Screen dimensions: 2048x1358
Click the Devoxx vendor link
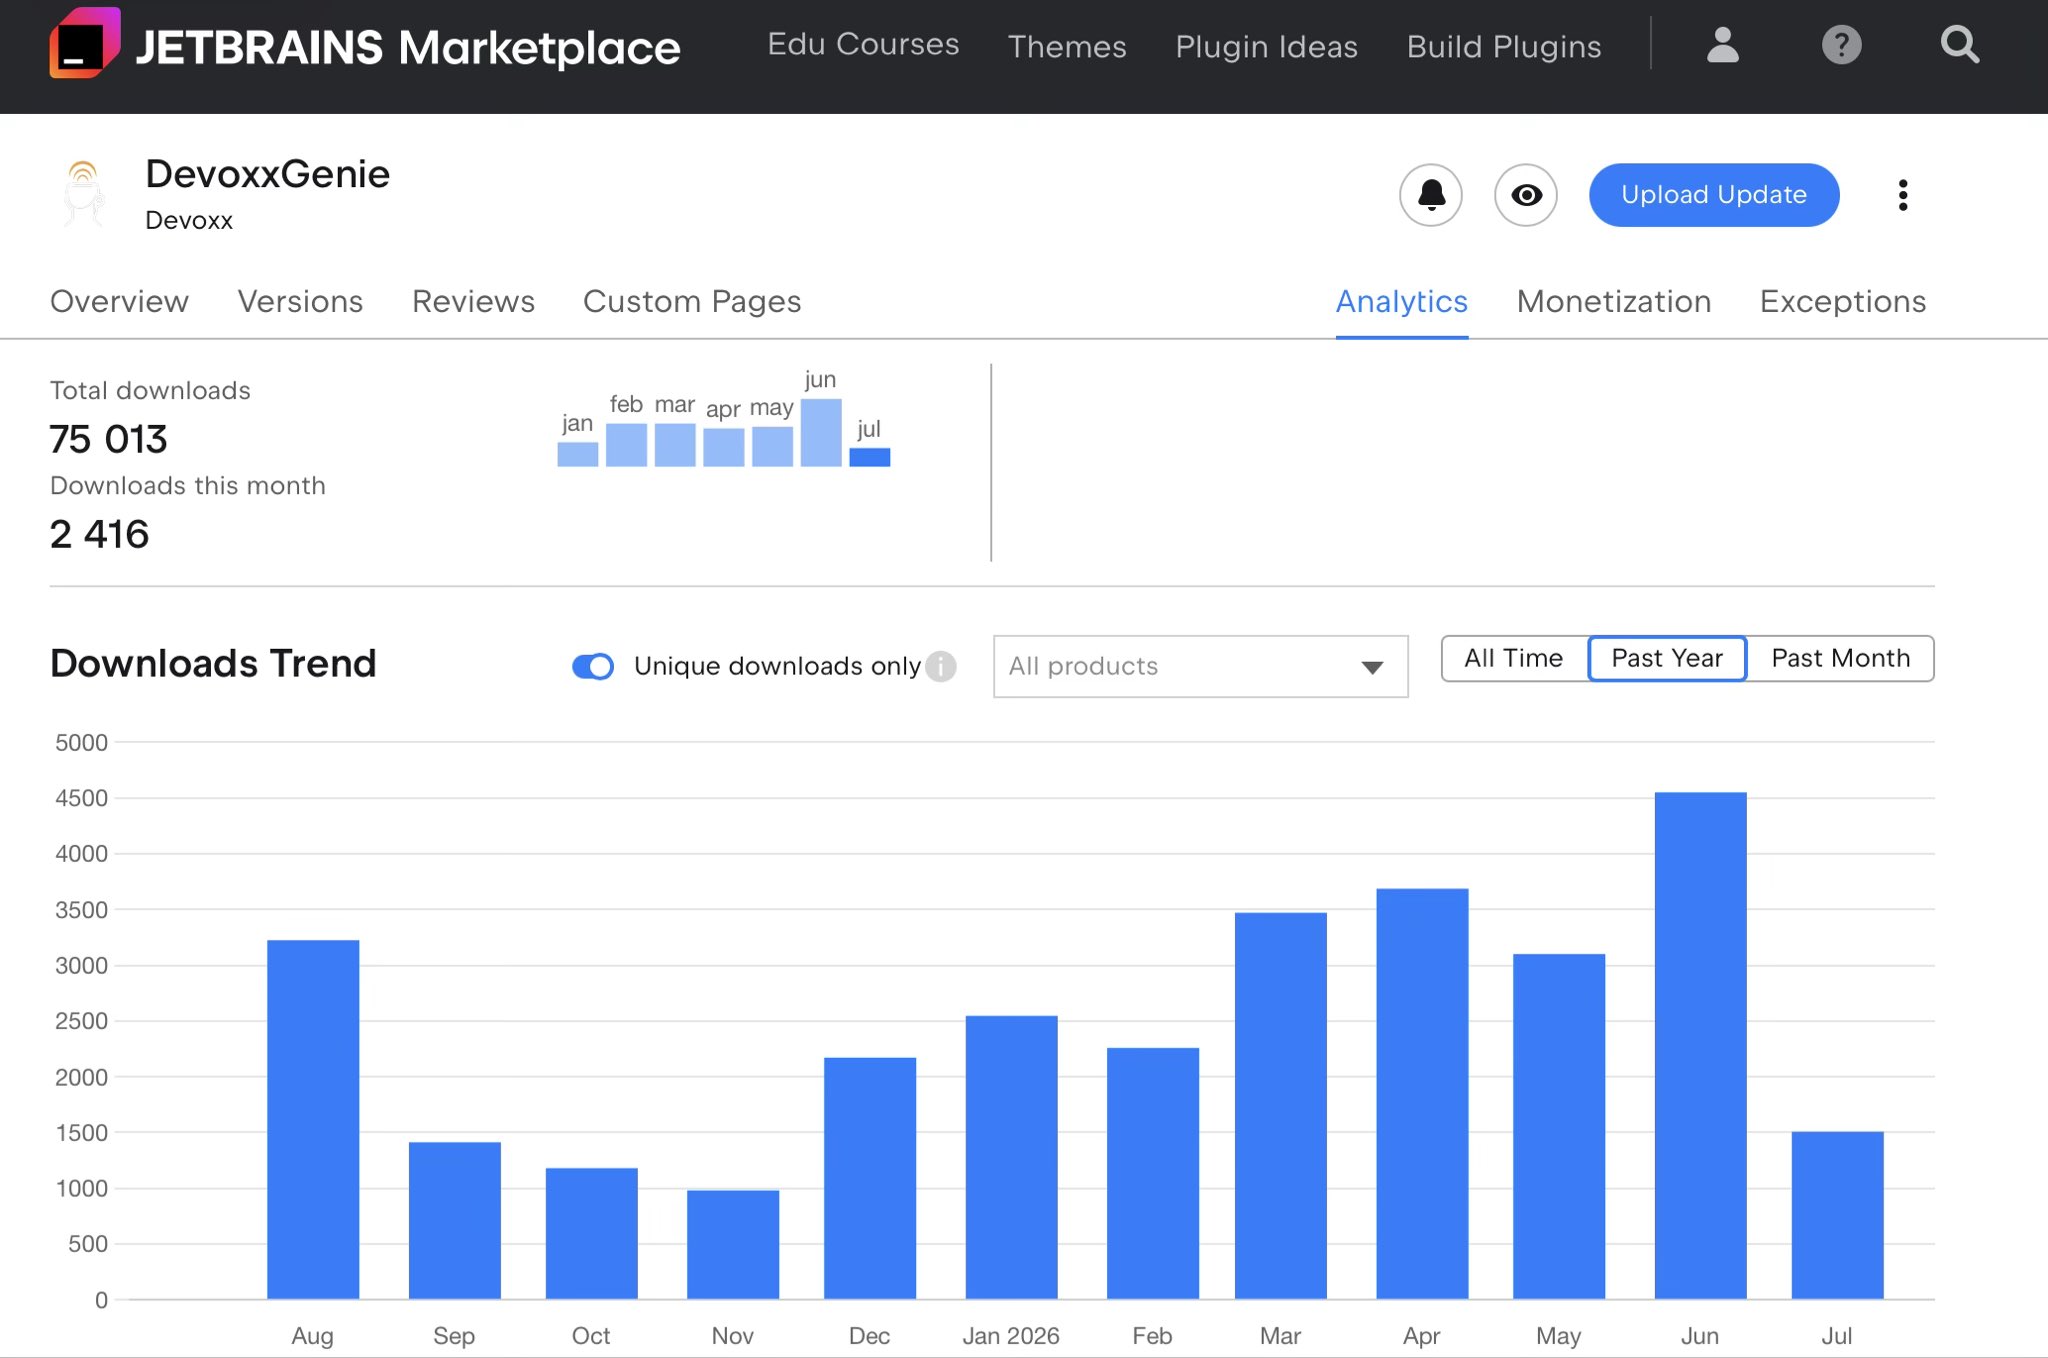tap(189, 220)
